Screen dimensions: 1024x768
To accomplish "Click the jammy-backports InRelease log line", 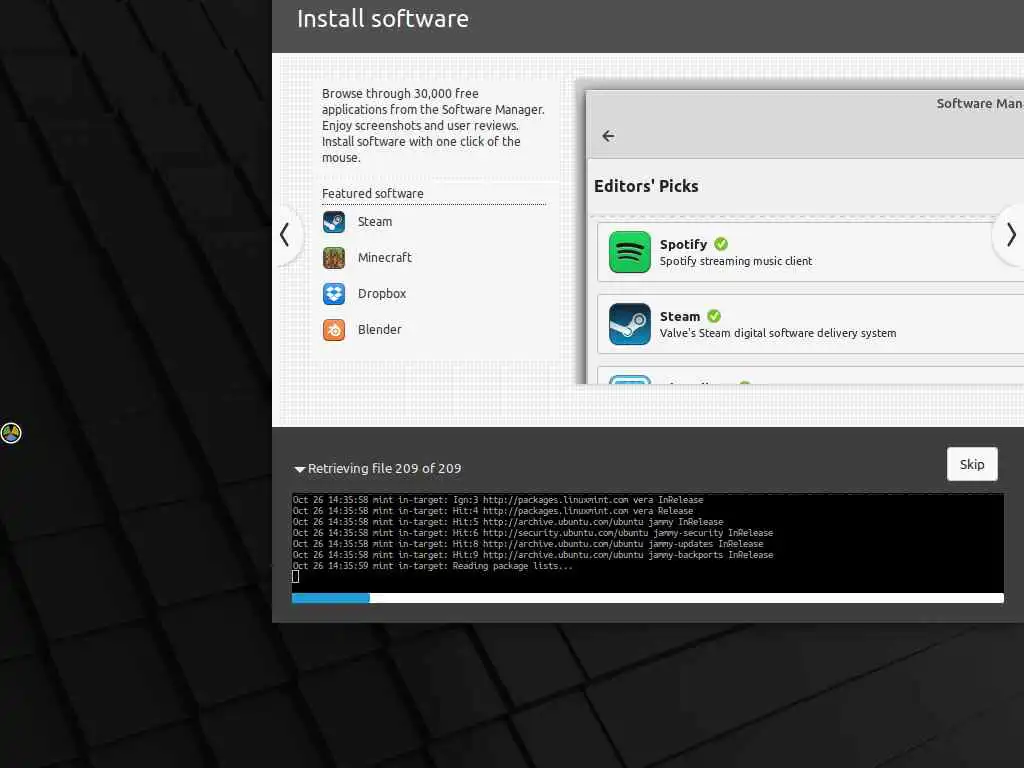I will [x=533, y=555].
